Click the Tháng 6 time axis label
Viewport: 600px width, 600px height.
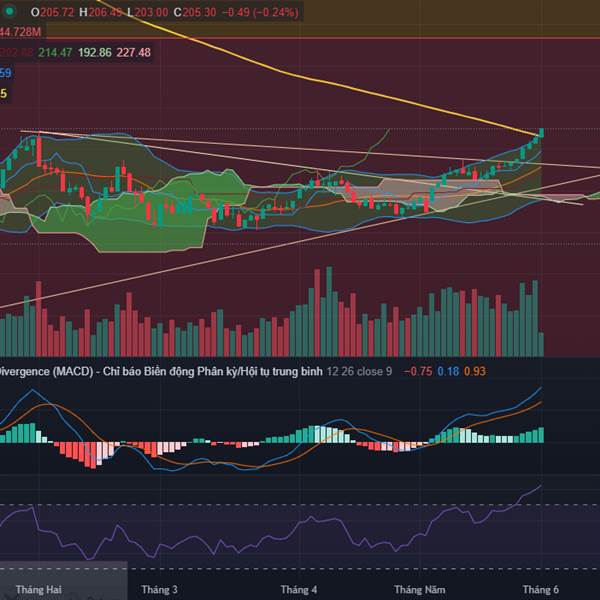tap(541, 590)
